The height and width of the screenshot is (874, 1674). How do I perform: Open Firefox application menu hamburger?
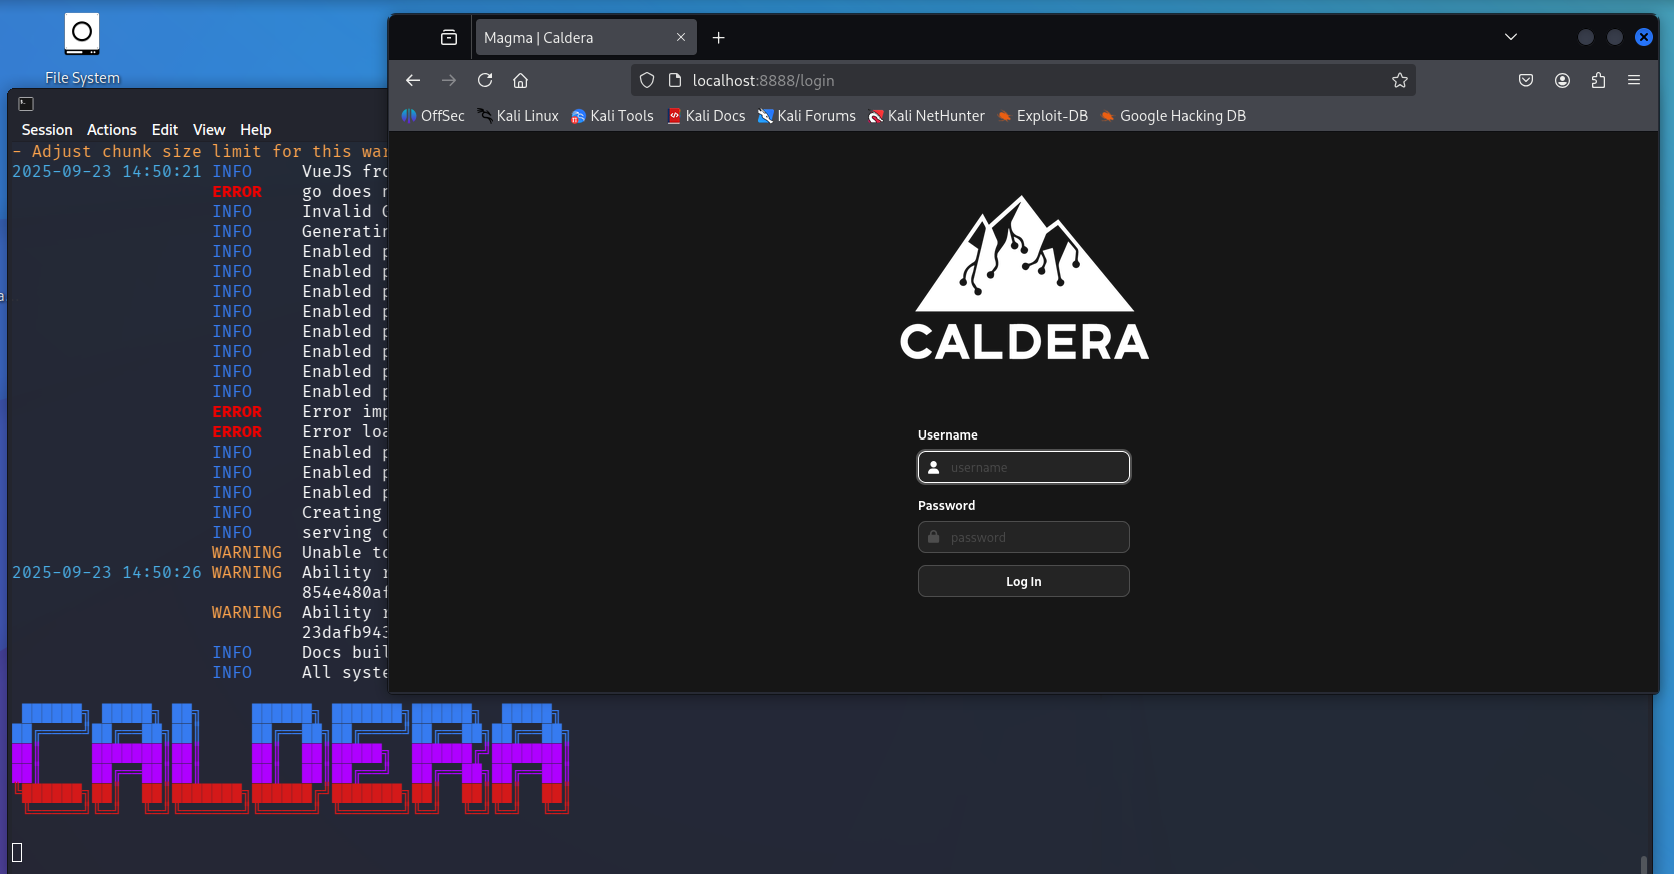coord(1633,80)
